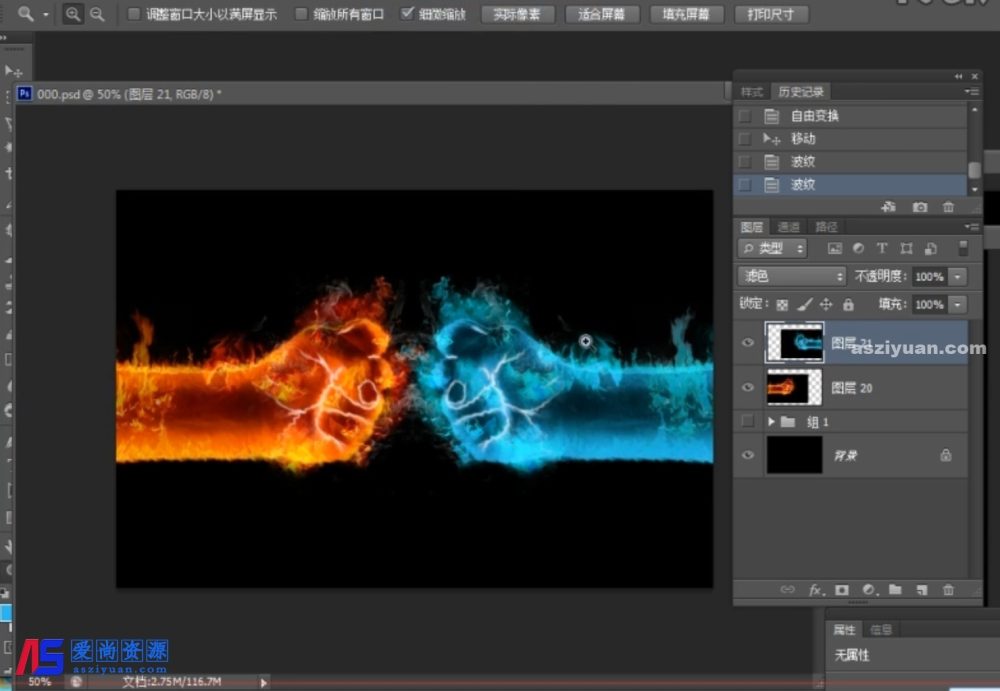Switch to the 样式 panel tab

point(752,92)
